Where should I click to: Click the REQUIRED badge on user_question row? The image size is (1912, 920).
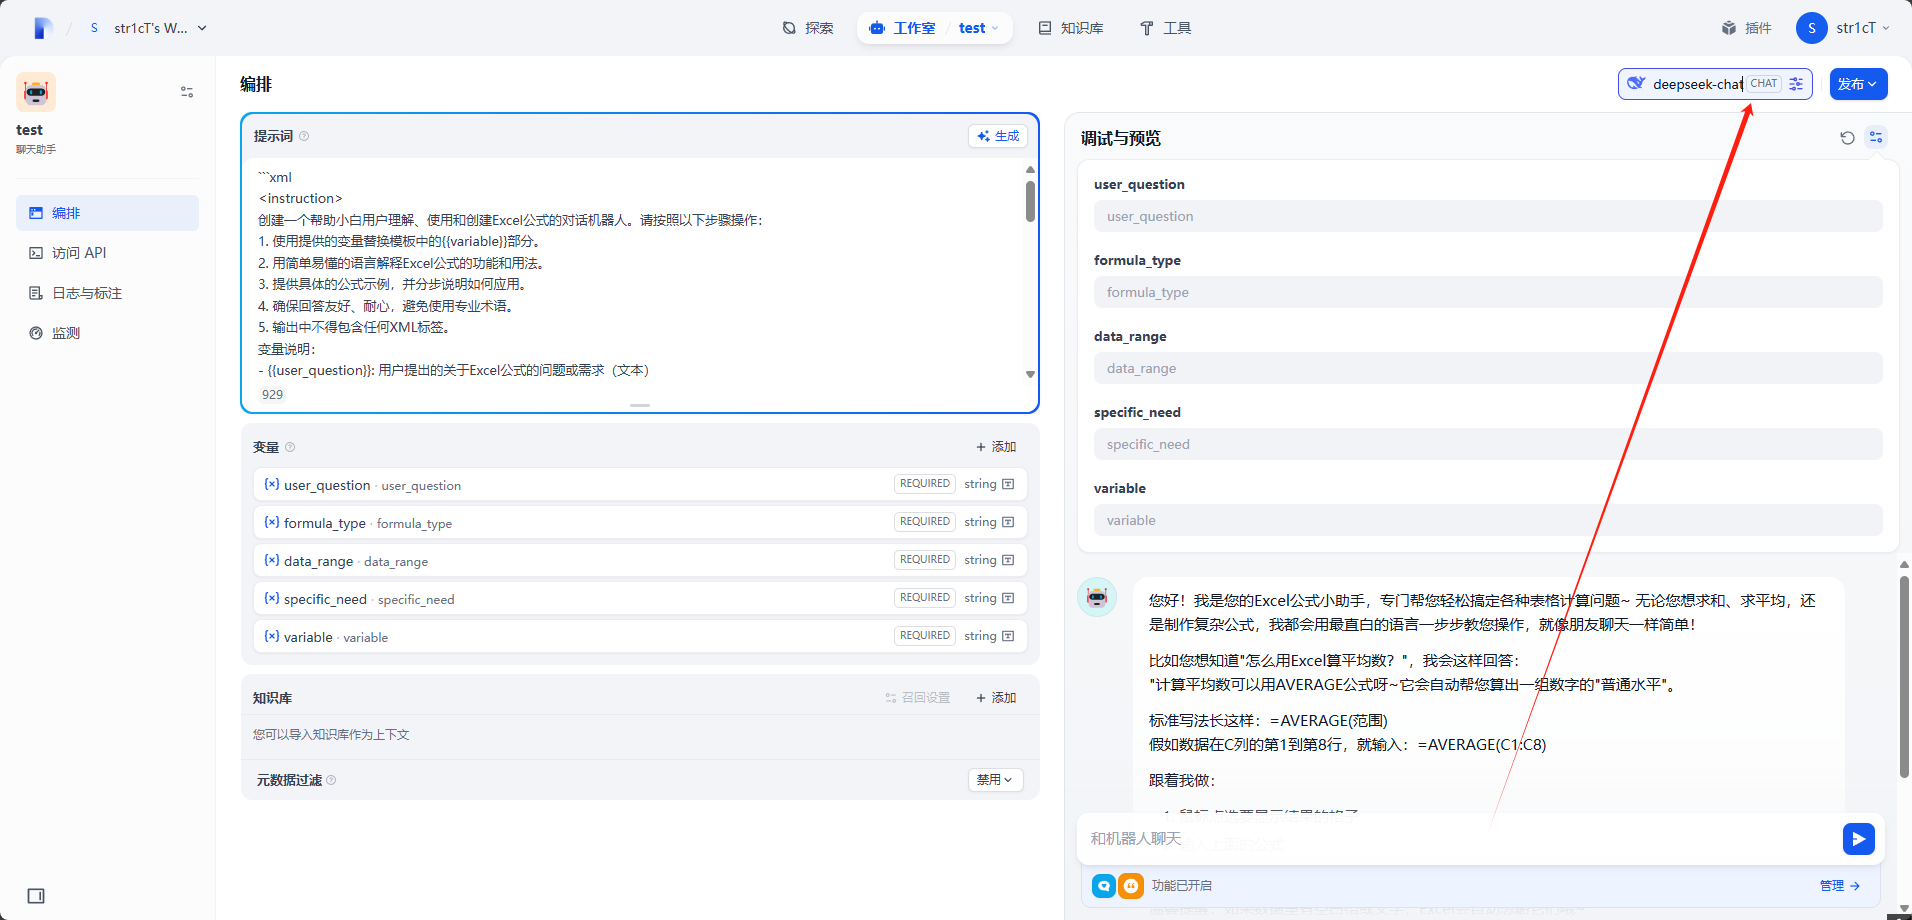tap(924, 484)
